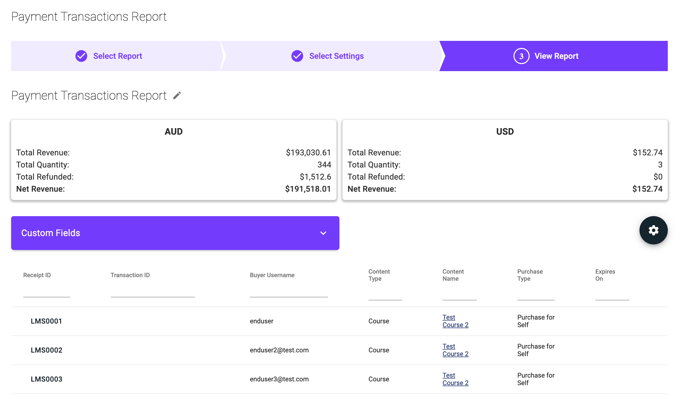The image size is (688, 399).
Task: Focus the Receipt ID filter field
Action: [x=47, y=291]
